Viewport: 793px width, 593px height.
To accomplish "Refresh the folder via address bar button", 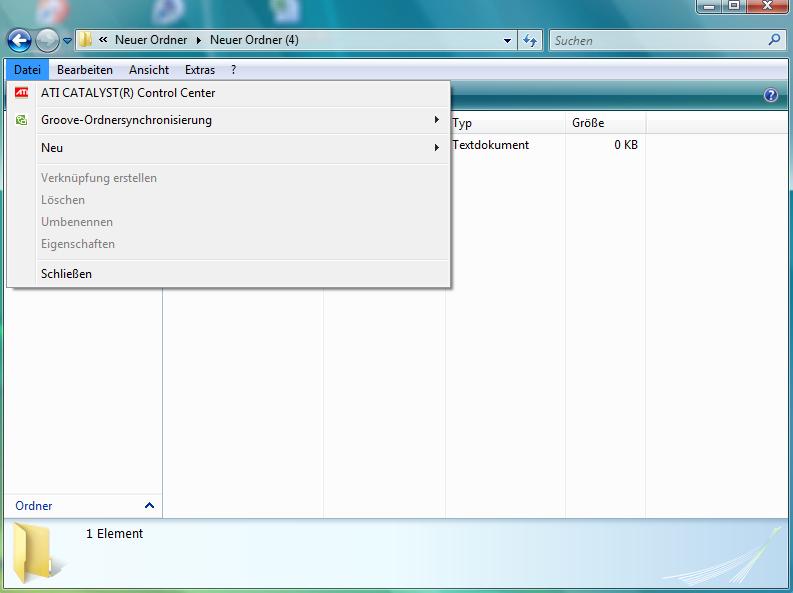I will click(x=531, y=41).
